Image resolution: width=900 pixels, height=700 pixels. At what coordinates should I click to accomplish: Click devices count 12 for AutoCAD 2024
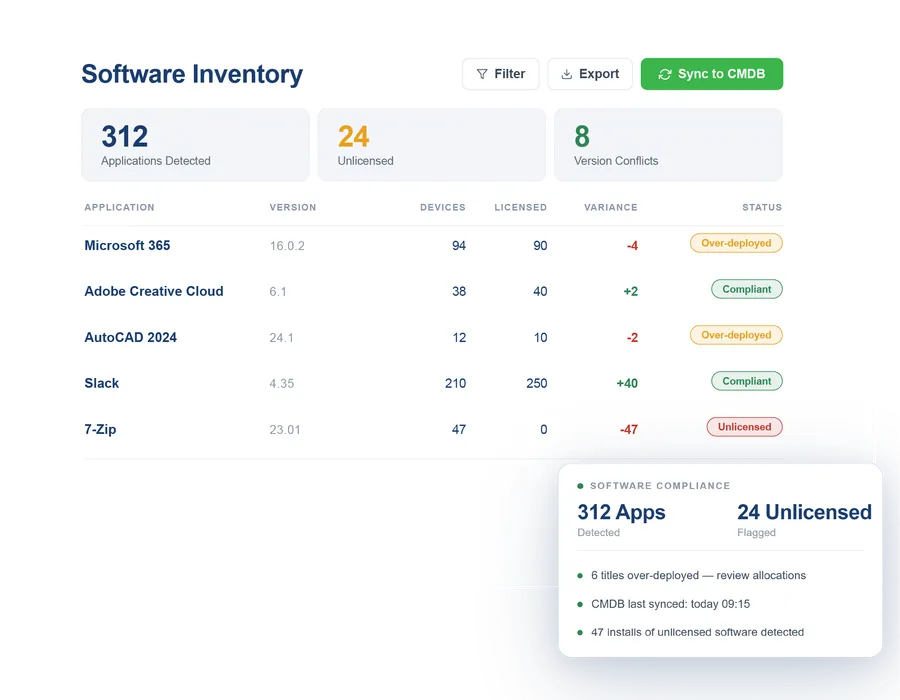pyautogui.click(x=459, y=337)
